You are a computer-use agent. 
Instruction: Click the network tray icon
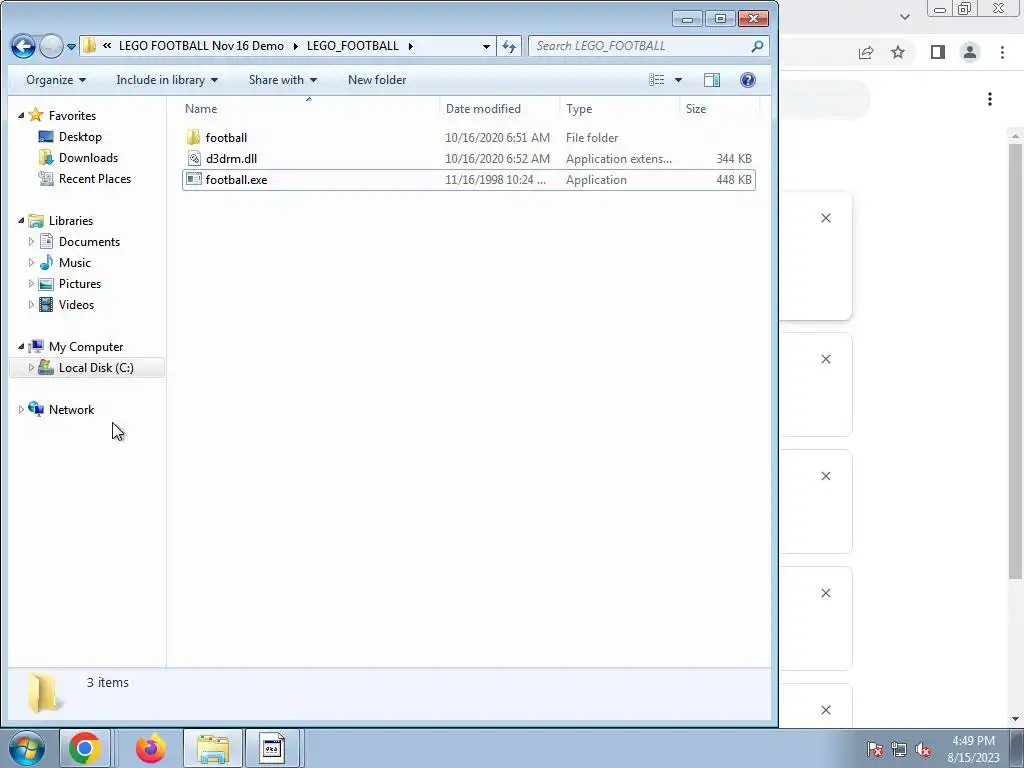pos(899,749)
